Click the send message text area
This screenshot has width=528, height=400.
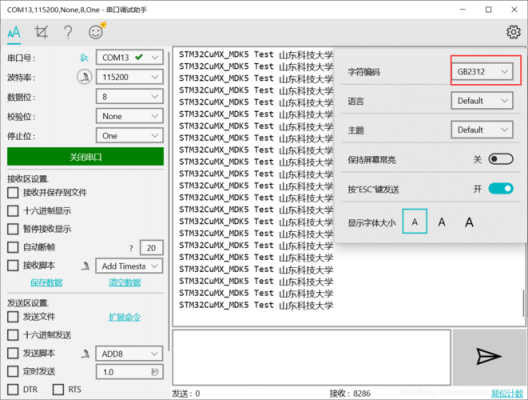tap(311, 357)
